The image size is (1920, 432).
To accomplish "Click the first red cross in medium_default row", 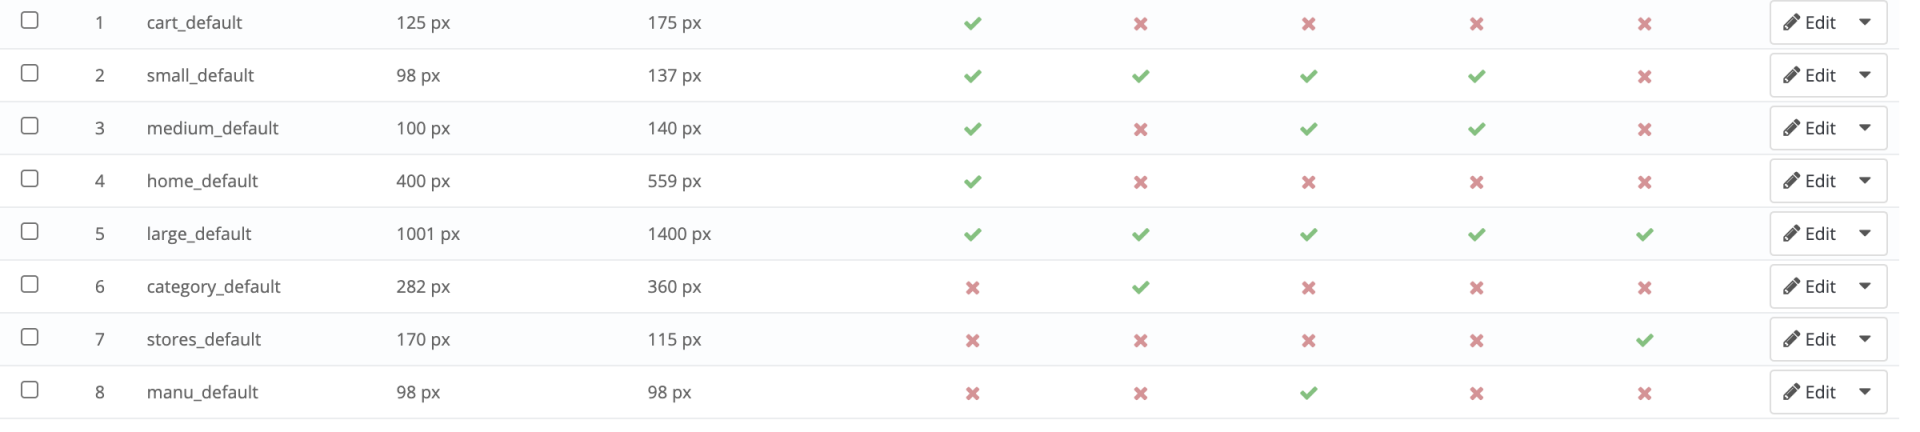I will 1140,129.
